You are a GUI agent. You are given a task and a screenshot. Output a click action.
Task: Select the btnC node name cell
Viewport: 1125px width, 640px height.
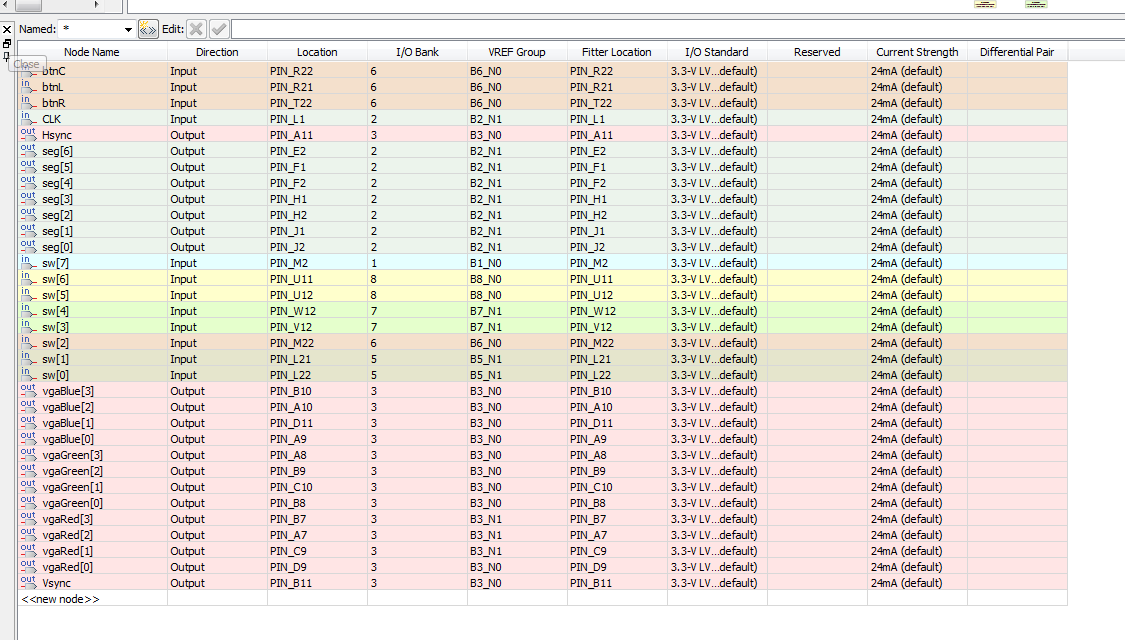point(93,71)
